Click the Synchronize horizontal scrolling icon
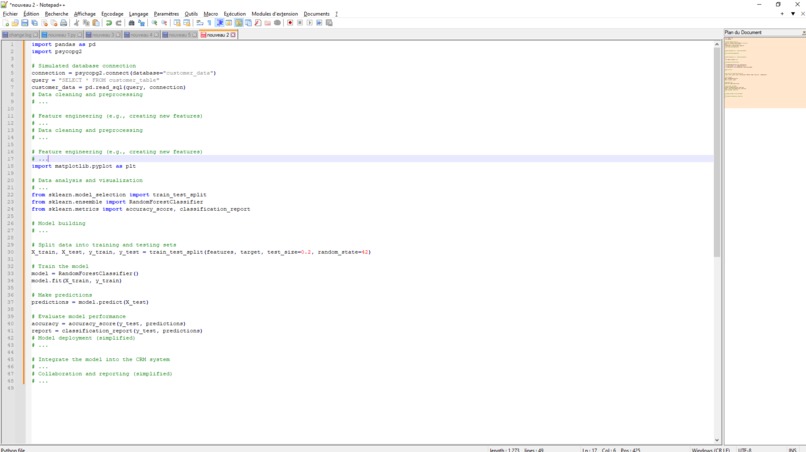Screen dimensions: 806x452 (187, 23)
